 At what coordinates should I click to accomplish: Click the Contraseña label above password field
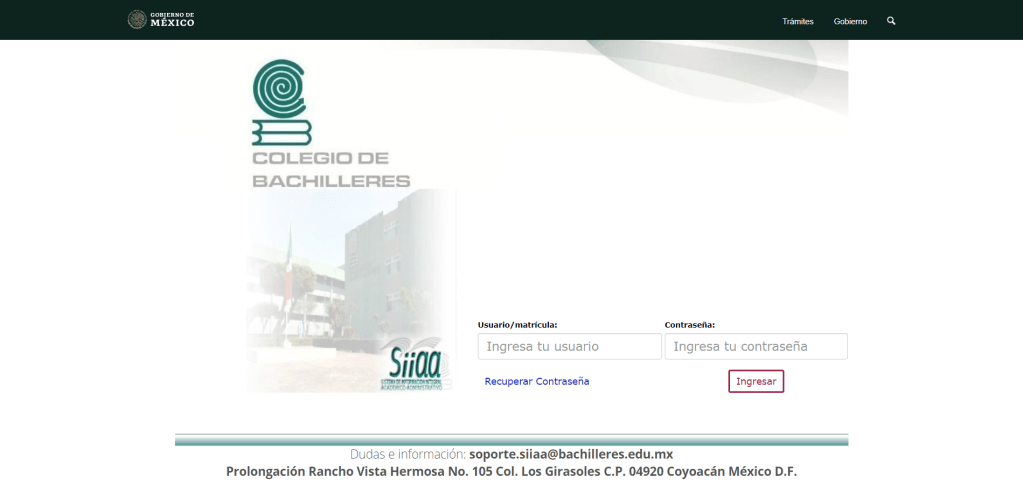point(690,325)
